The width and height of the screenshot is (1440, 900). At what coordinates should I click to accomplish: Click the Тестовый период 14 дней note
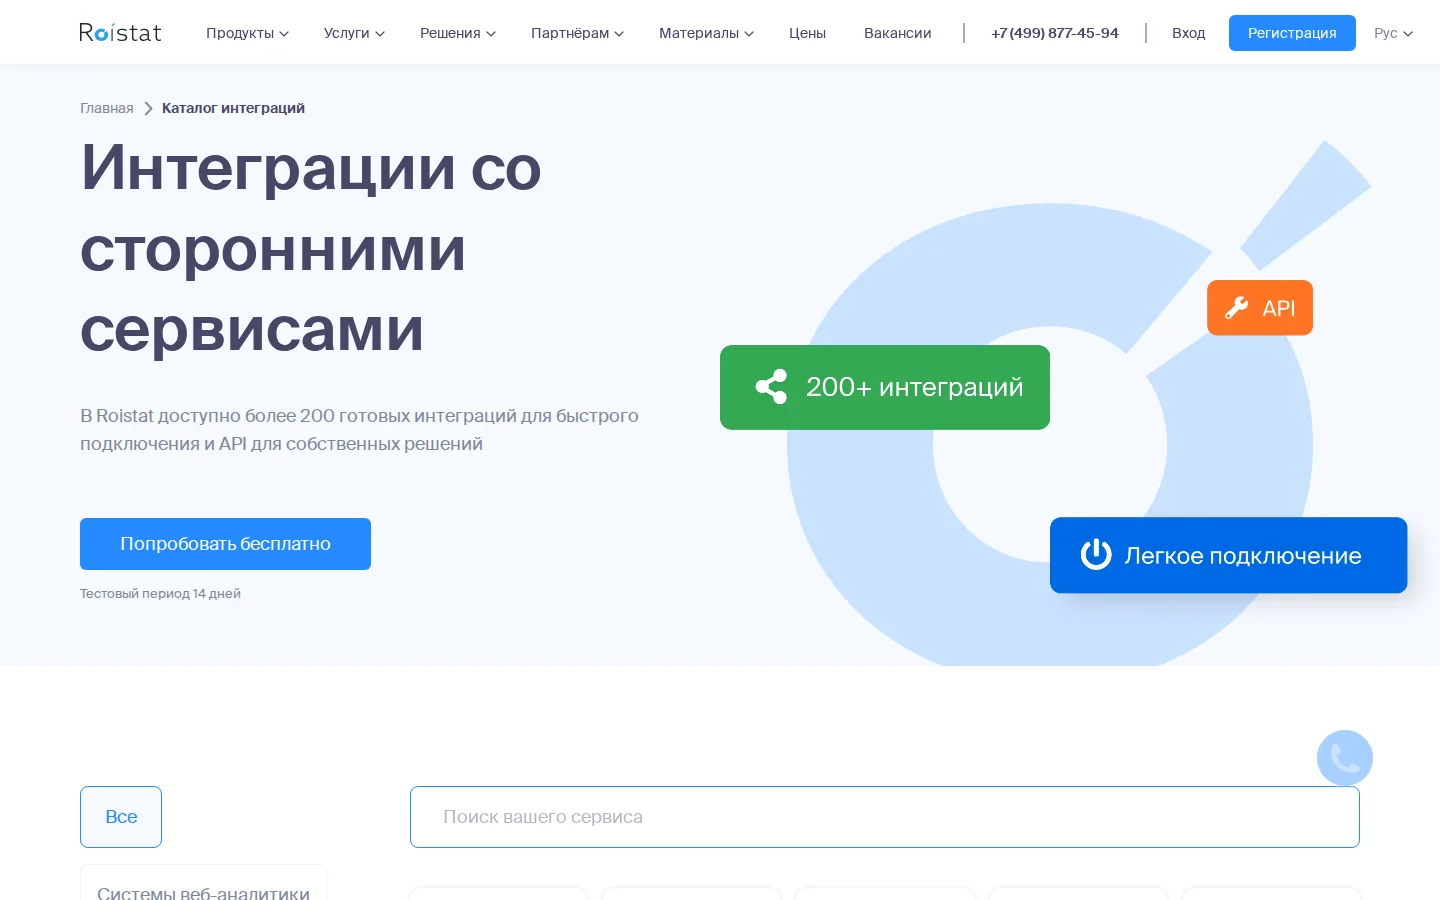coord(160,593)
